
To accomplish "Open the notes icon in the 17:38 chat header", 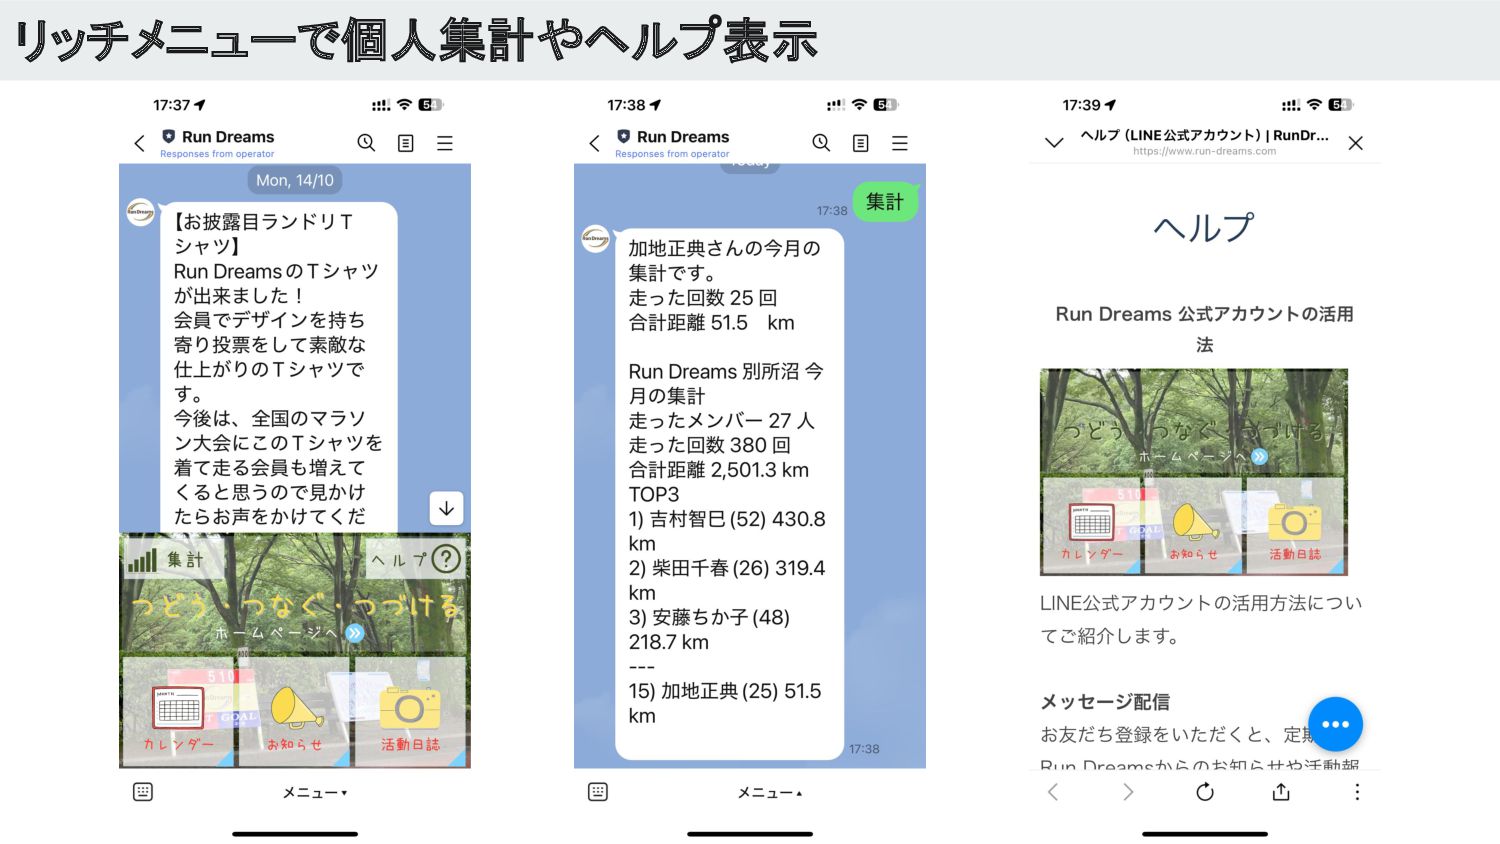I will pyautogui.click(x=860, y=143).
